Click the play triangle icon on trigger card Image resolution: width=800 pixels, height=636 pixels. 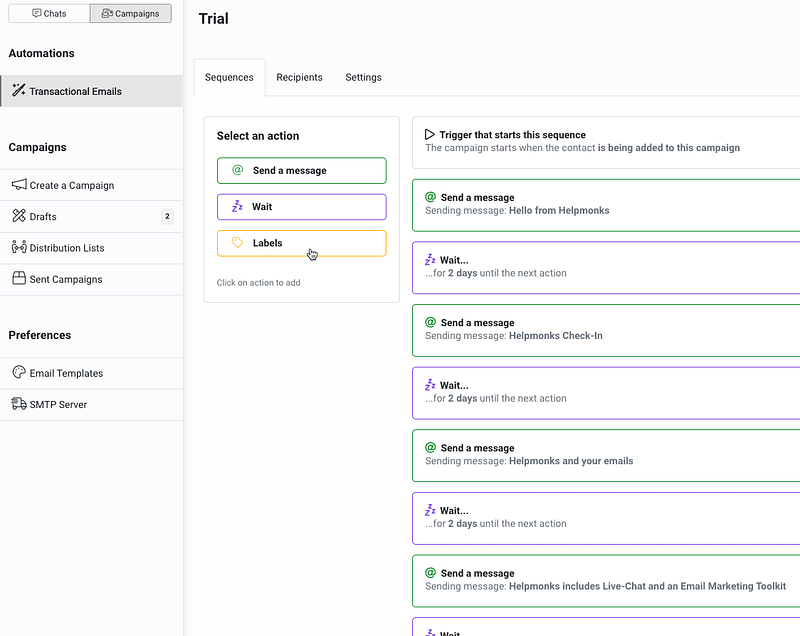click(430, 135)
